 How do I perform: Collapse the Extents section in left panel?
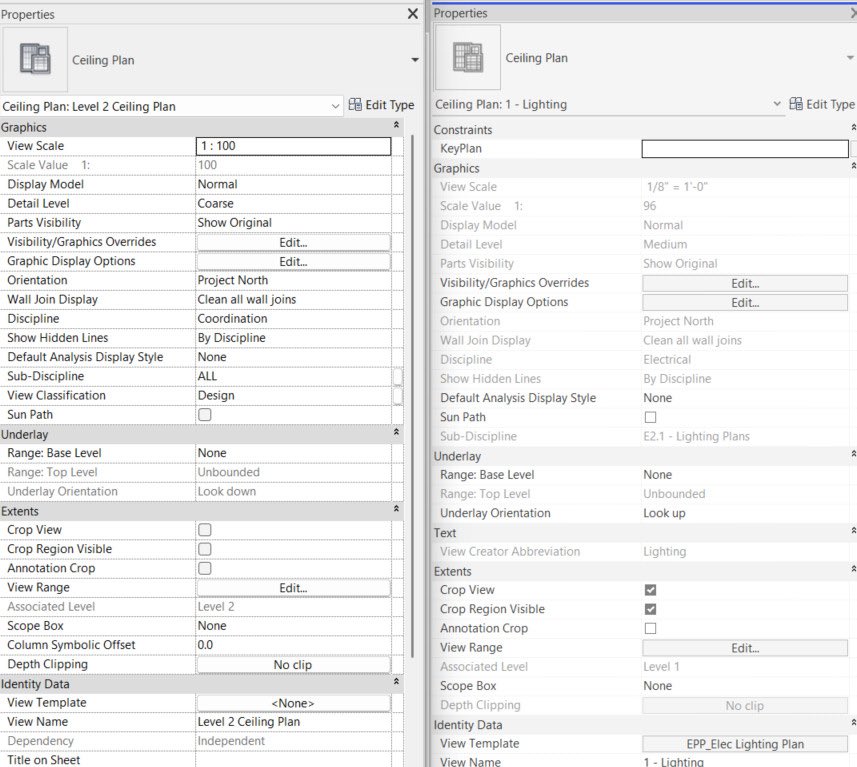click(396, 510)
